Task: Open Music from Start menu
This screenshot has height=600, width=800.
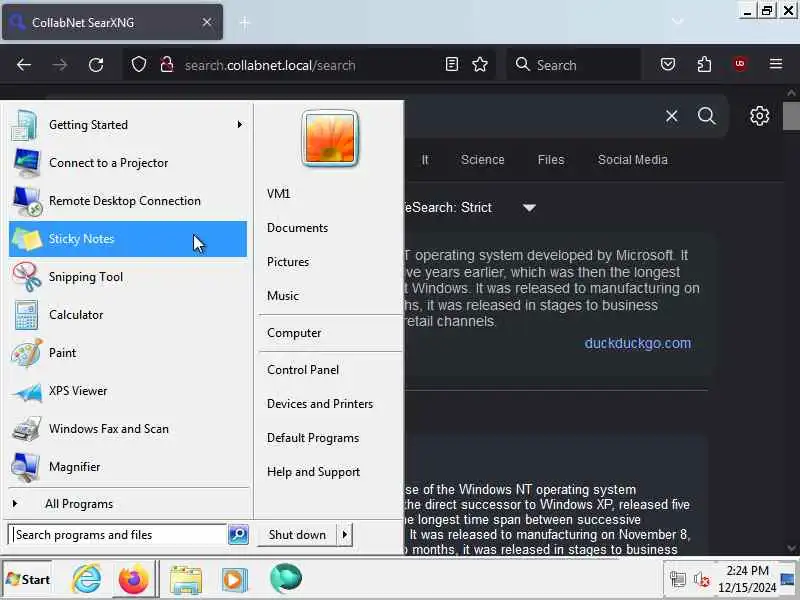Action: (283, 296)
